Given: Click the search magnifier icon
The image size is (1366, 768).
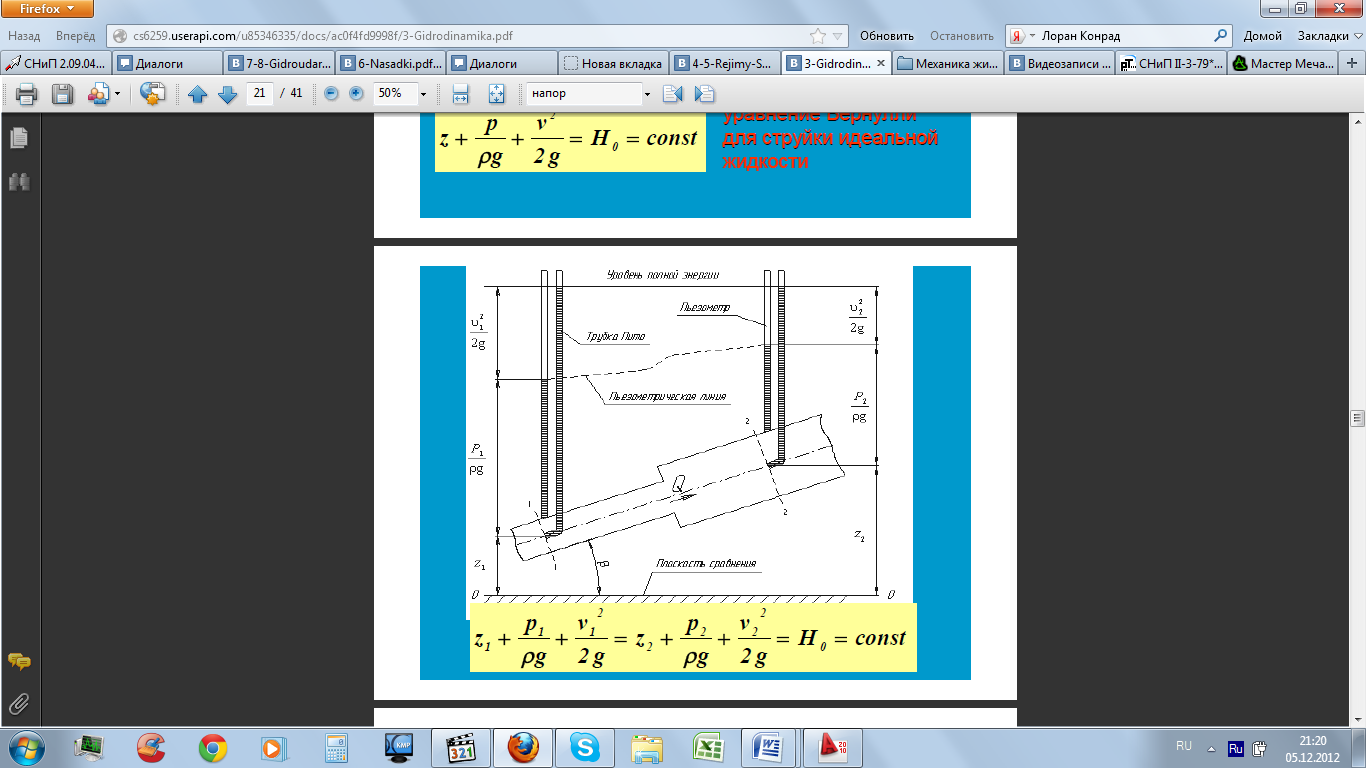Looking at the screenshot, I should [1221, 35].
